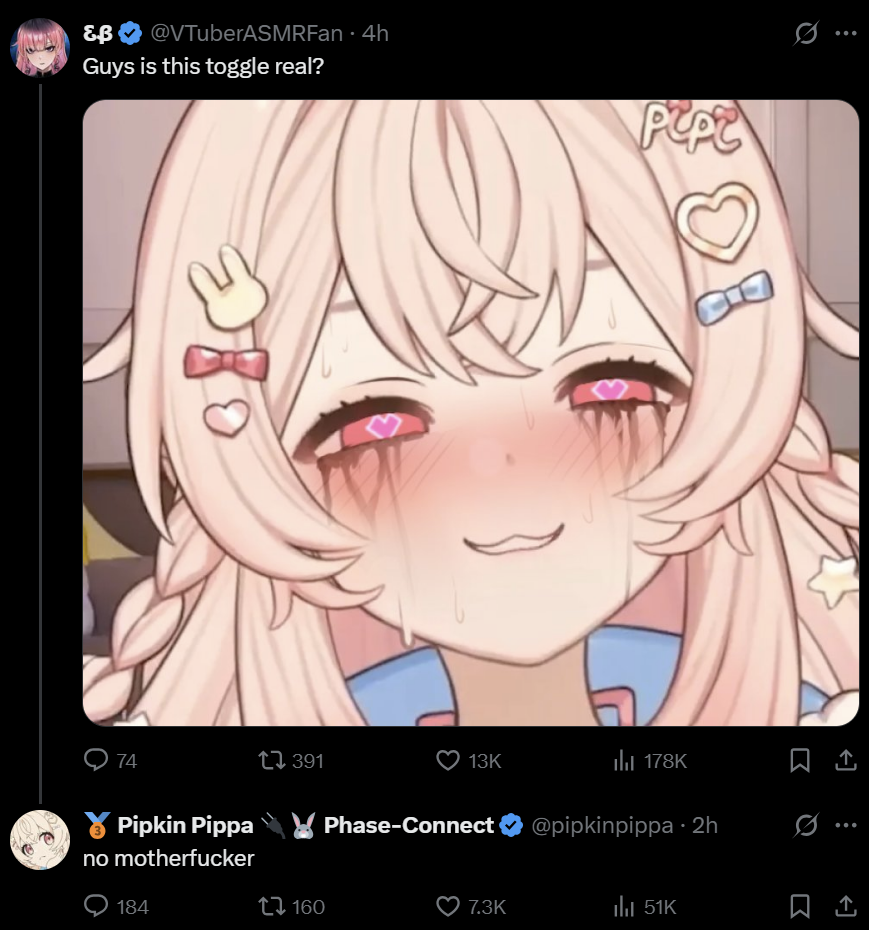The height and width of the screenshot is (930, 869).
Task: View 51K views analytics on Pippa's reply
Action: pos(645,906)
